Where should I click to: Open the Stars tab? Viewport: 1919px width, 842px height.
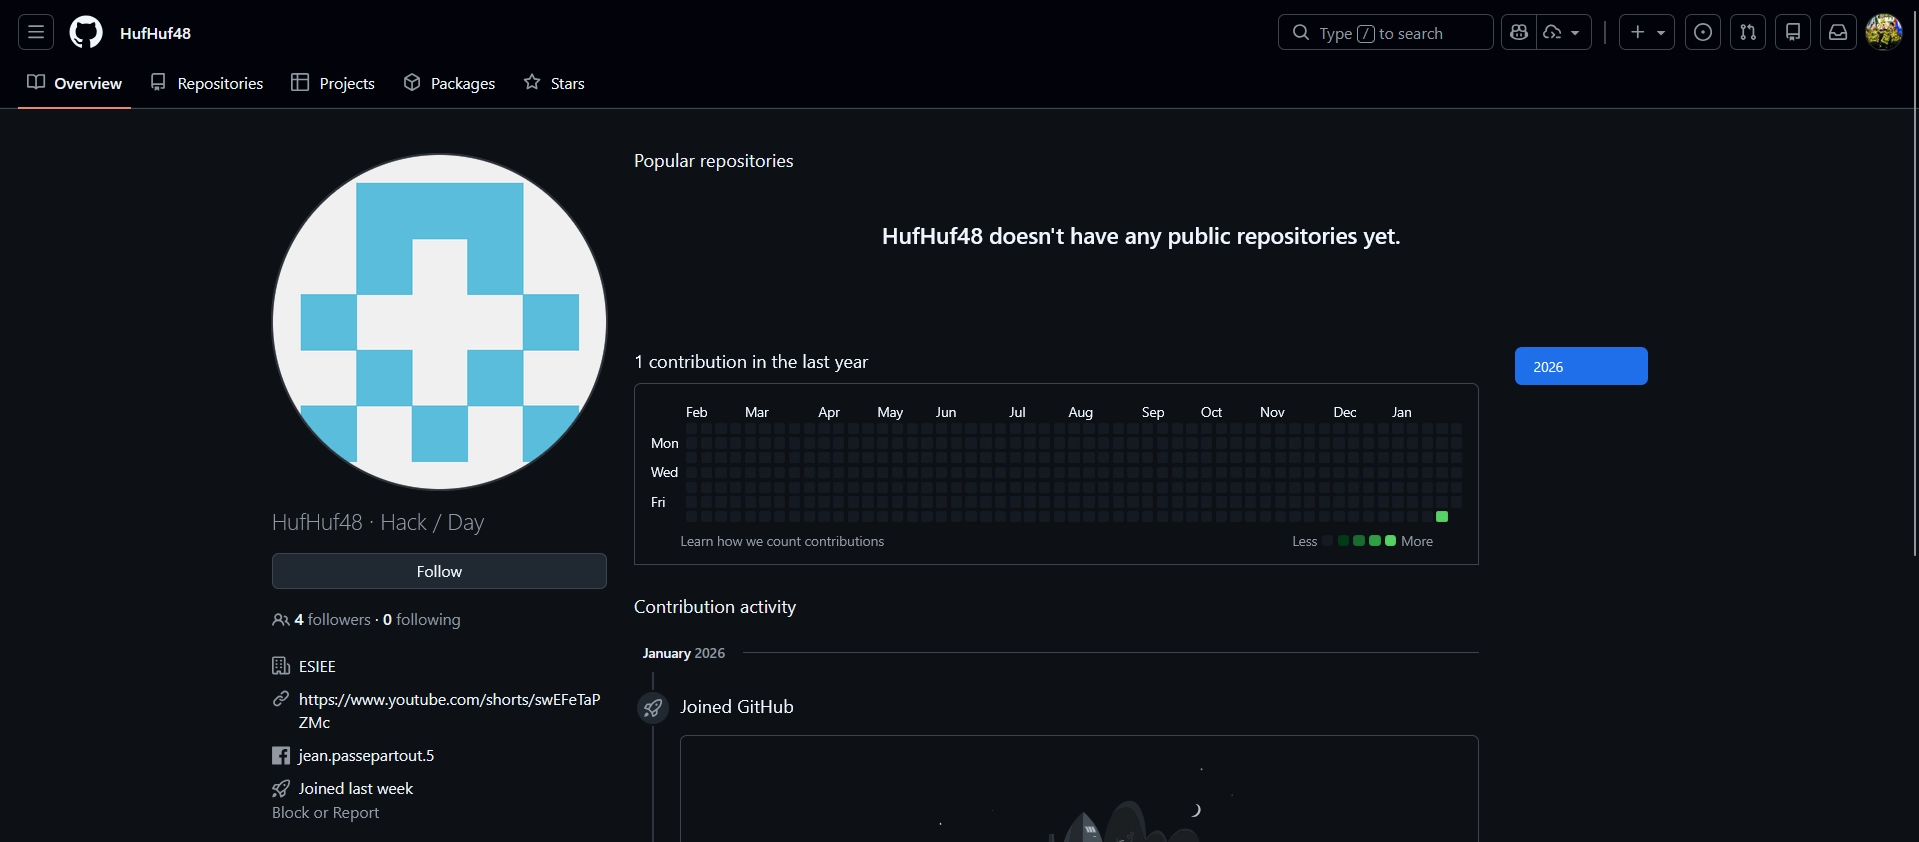pyautogui.click(x=554, y=83)
